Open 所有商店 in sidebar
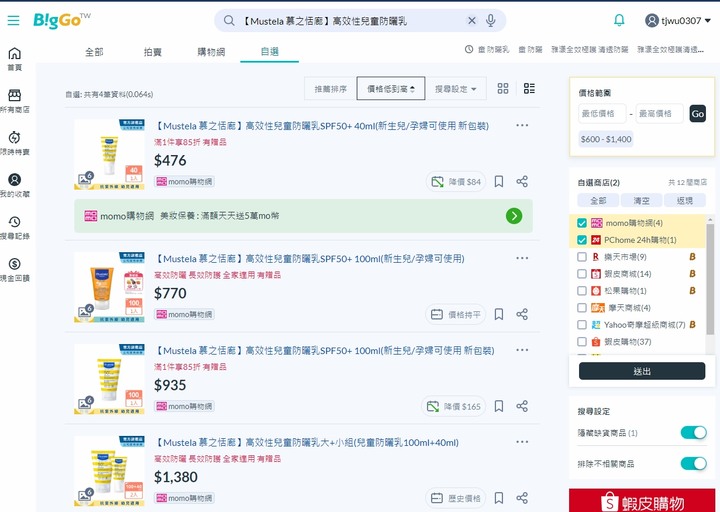The height and width of the screenshot is (512, 720). (15, 101)
